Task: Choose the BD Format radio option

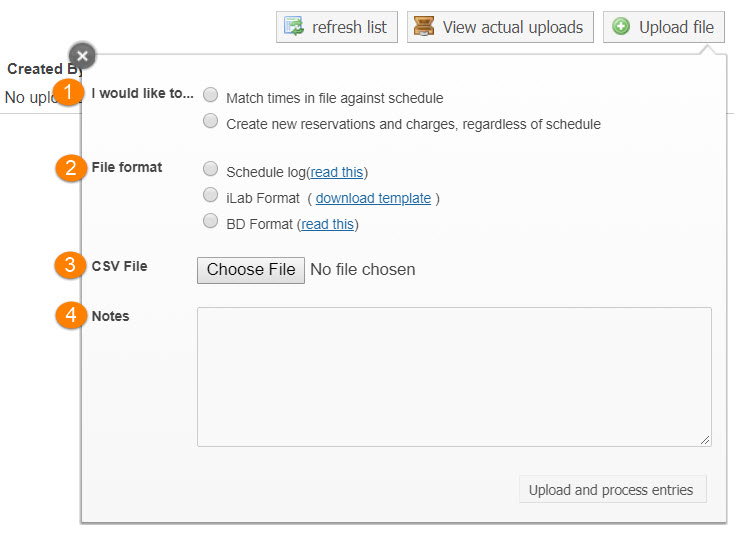Action: [x=211, y=221]
